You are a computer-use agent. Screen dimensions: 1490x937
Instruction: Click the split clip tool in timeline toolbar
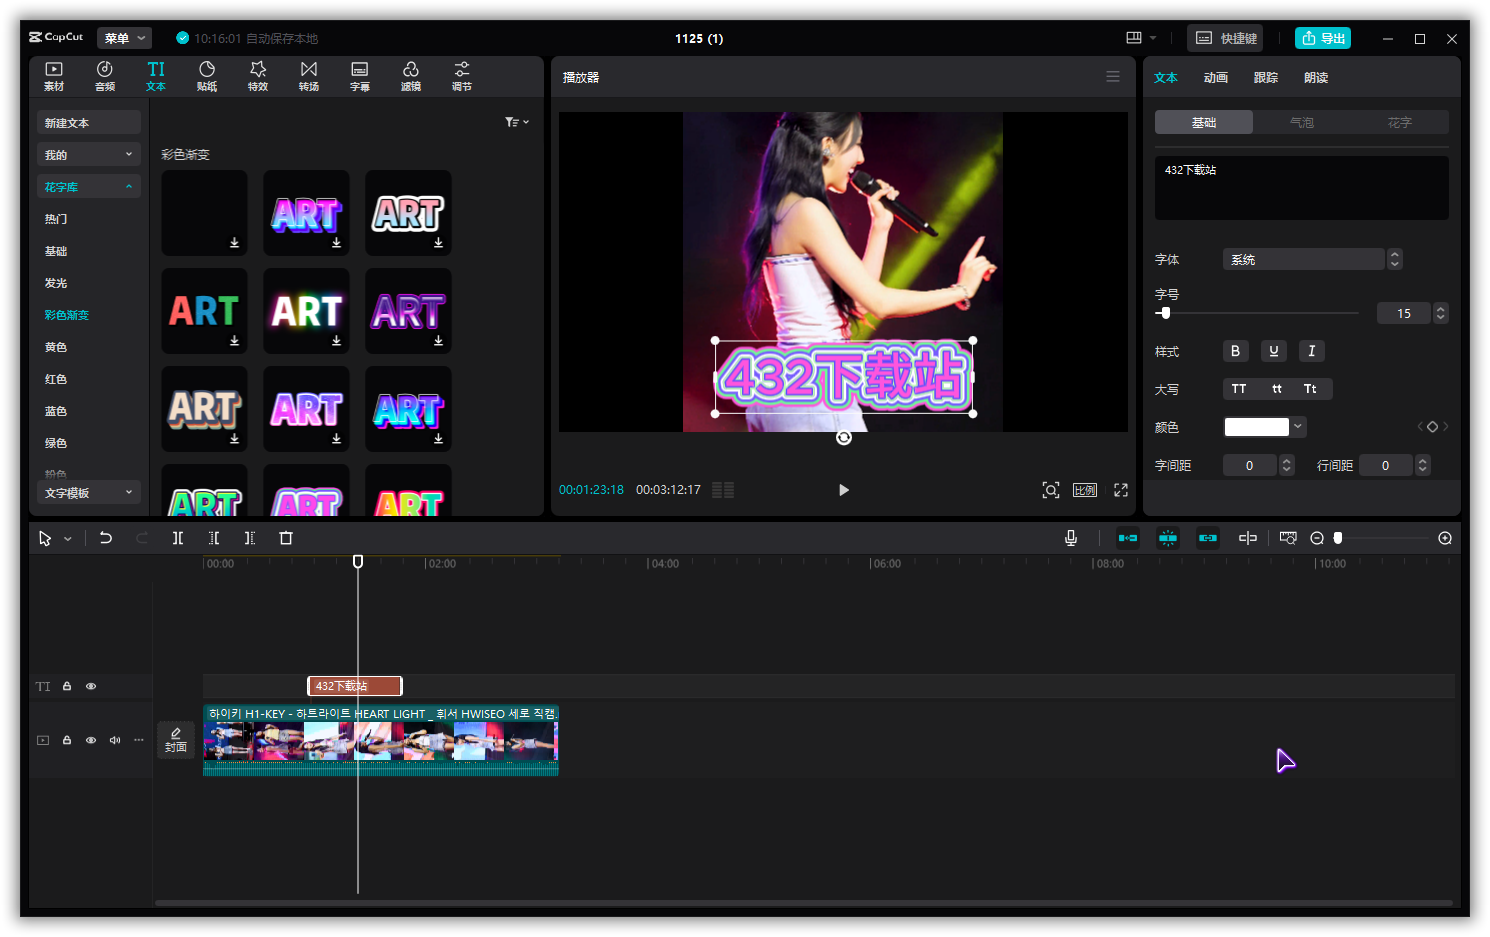178,538
